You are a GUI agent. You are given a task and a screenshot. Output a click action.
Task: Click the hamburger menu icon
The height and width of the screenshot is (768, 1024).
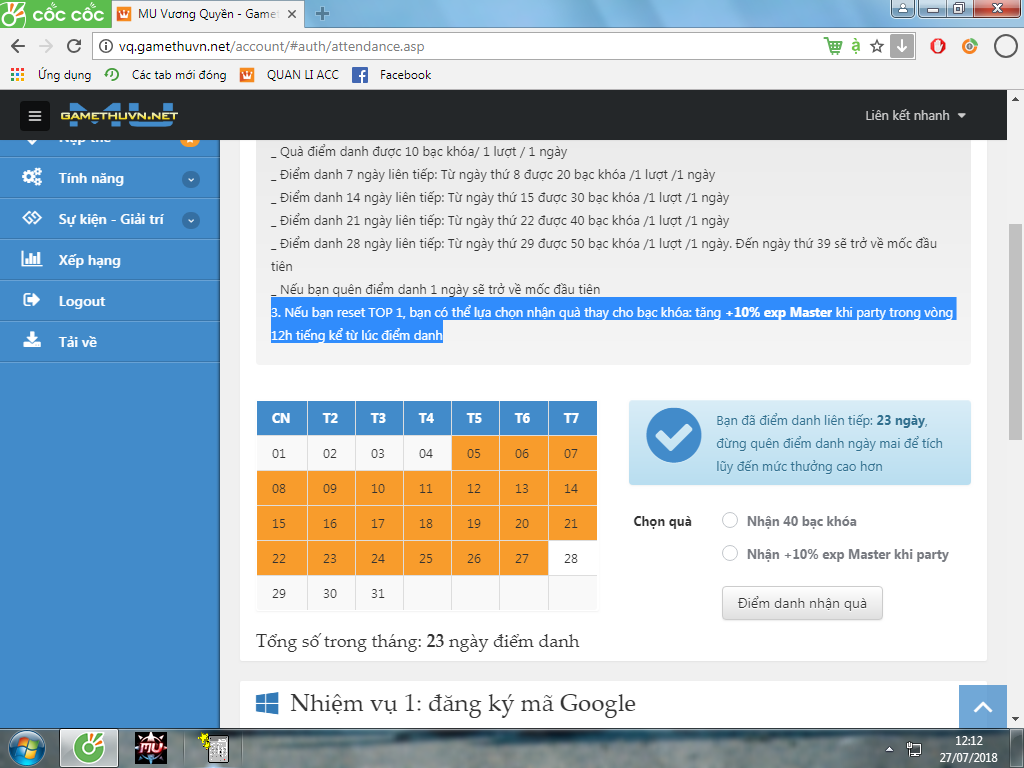pos(35,116)
